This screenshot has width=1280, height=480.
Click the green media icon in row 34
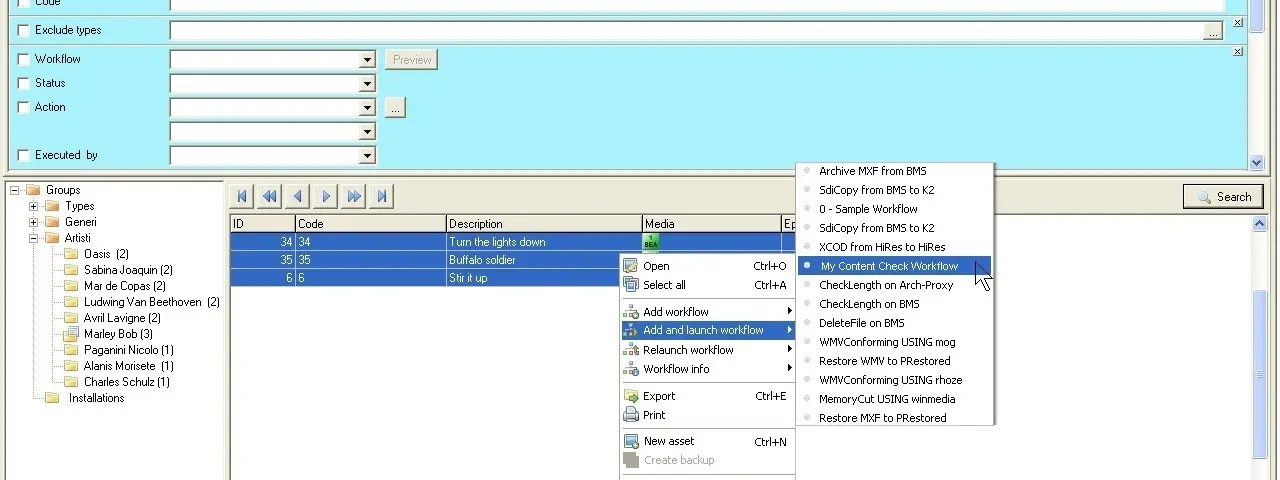651,241
